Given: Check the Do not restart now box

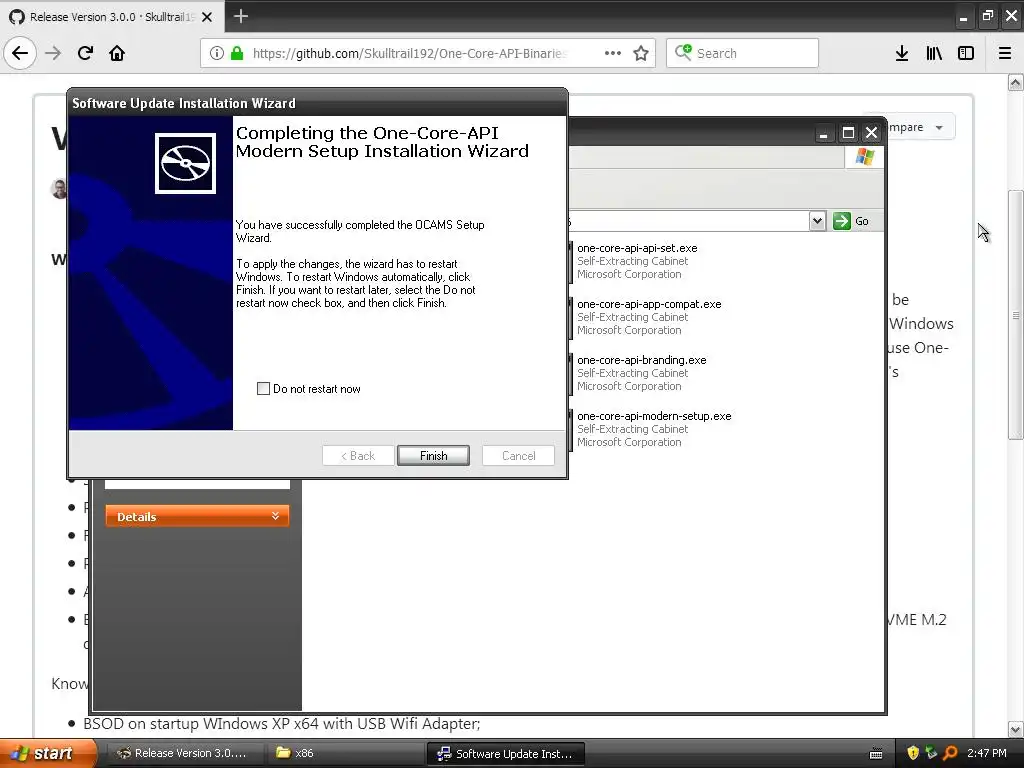Looking at the screenshot, I should click(x=263, y=389).
